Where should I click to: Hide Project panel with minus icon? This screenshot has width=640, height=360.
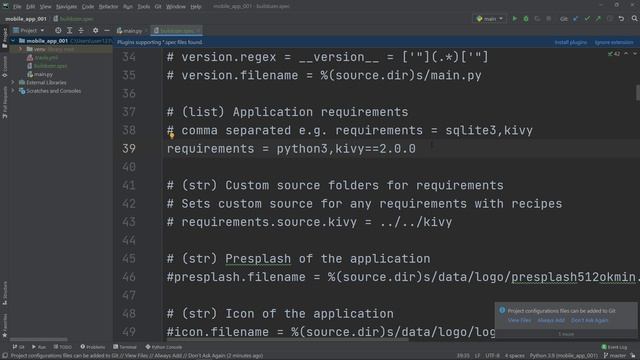tap(107, 30)
